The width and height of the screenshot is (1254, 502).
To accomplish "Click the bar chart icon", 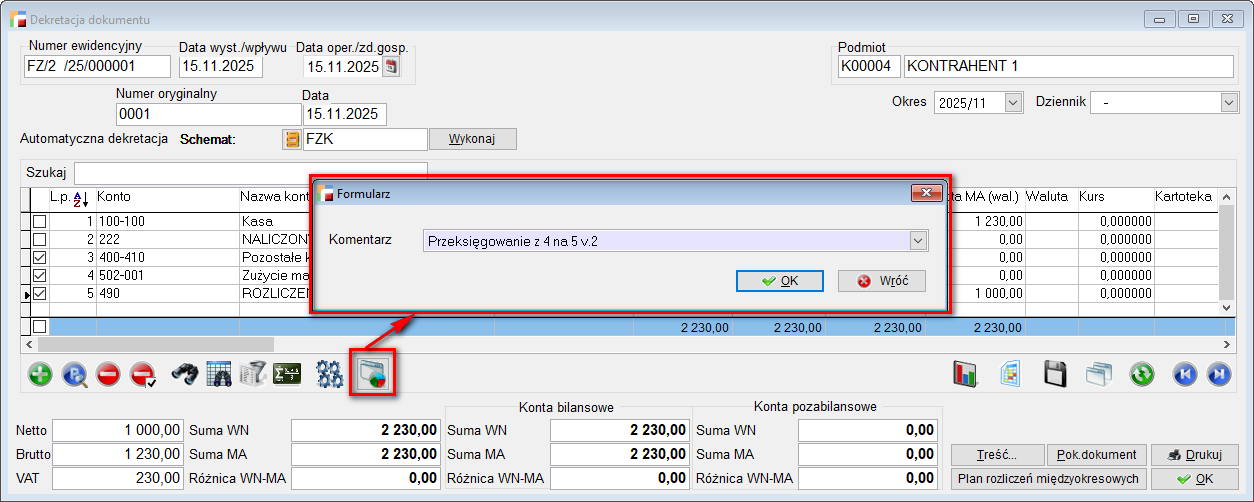I will 965,374.
